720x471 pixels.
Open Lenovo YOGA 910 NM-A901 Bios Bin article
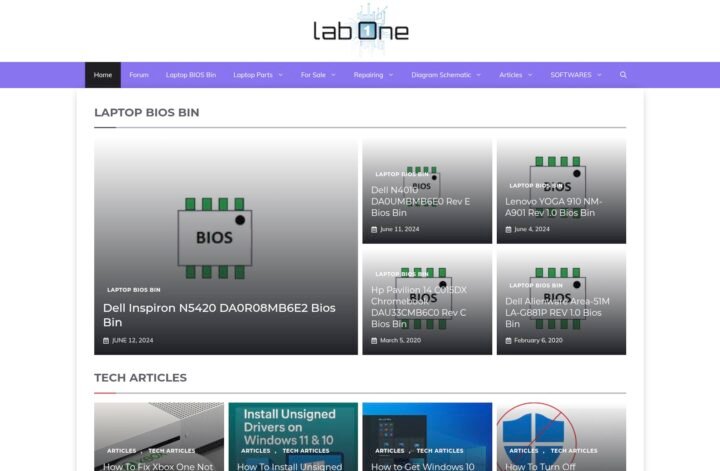pos(553,207)
